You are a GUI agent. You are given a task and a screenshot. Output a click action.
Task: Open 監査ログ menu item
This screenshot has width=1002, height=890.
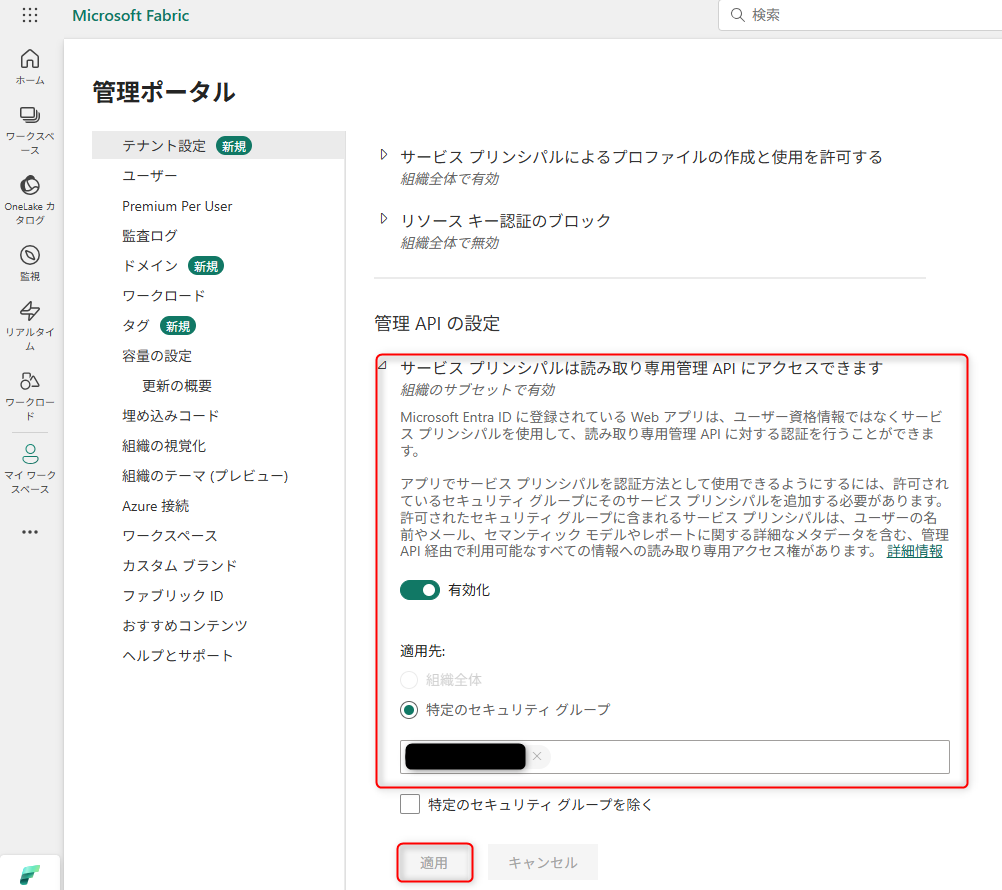pos(150,236)
